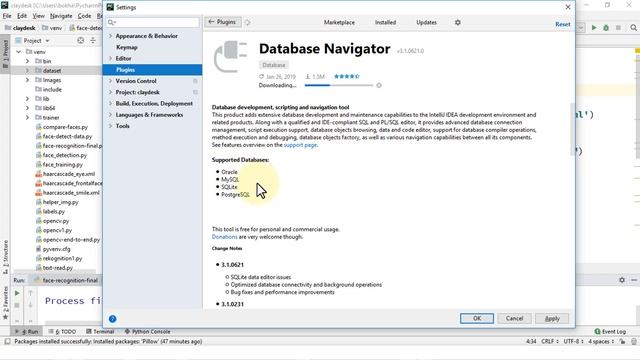Open the Terminal tool window
640x360 pixels.
tap(100, 331)
